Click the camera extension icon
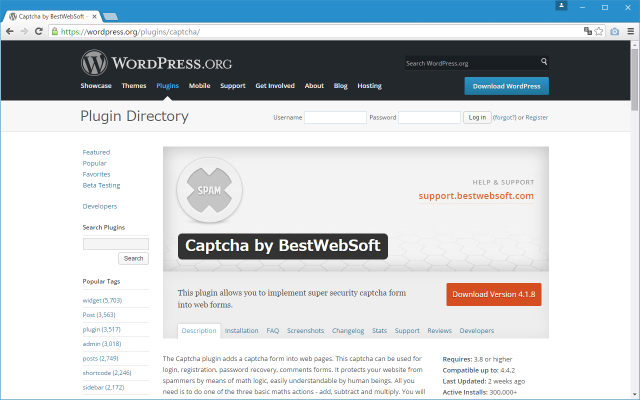 click(615, 31)
